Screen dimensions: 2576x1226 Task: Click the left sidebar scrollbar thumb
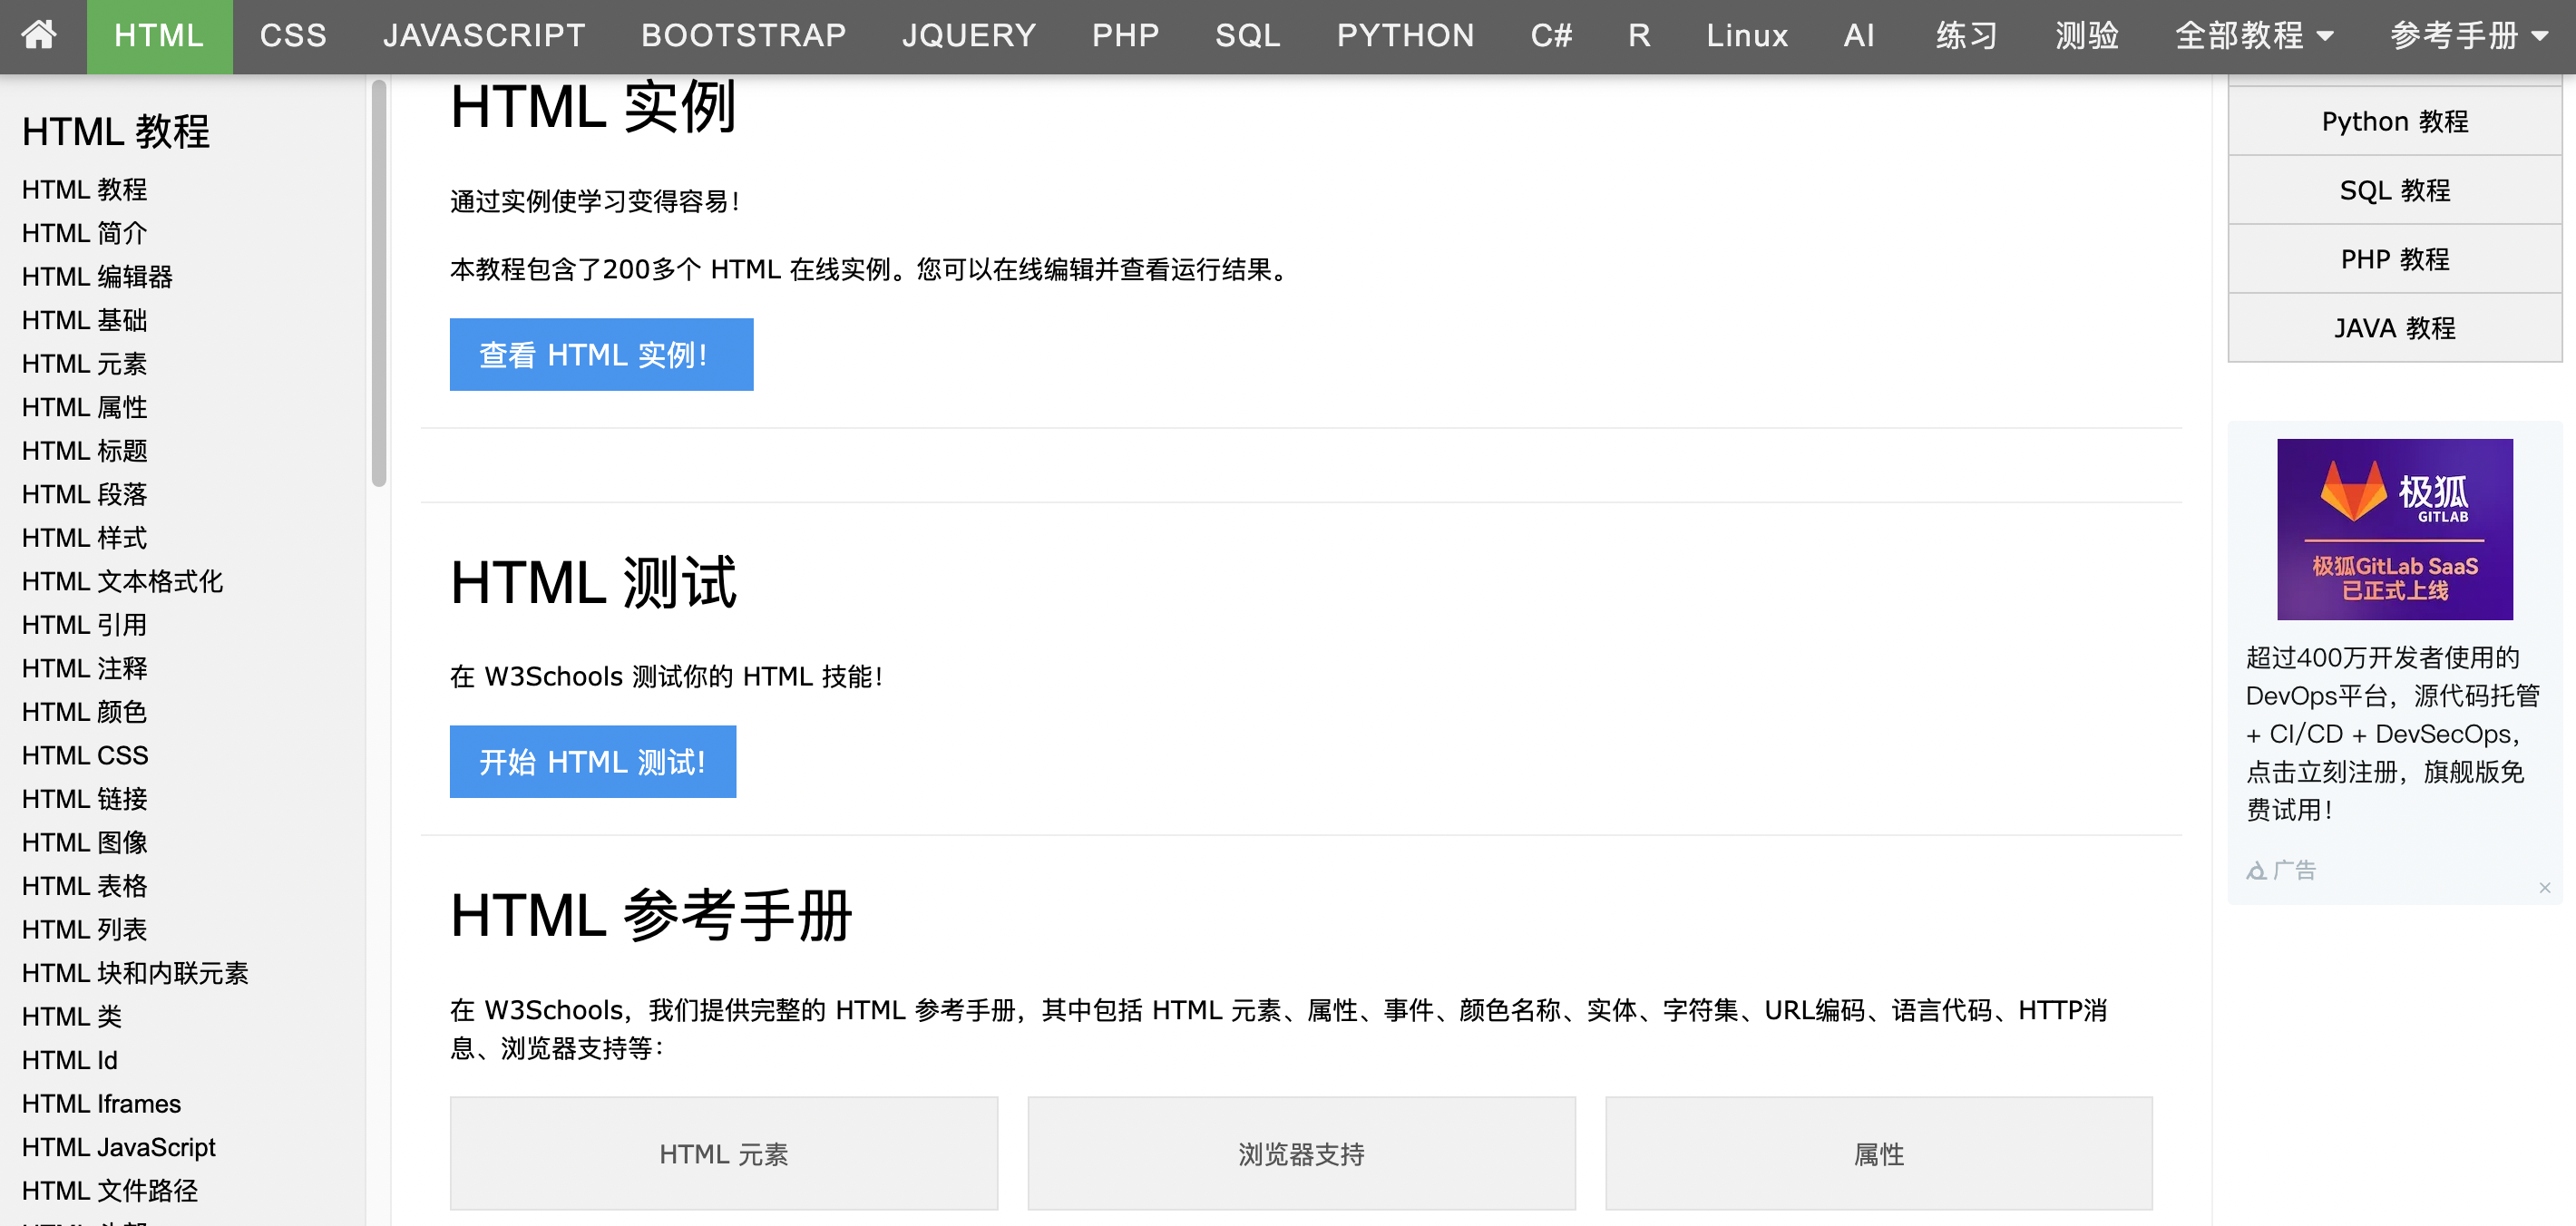(379, 283)
